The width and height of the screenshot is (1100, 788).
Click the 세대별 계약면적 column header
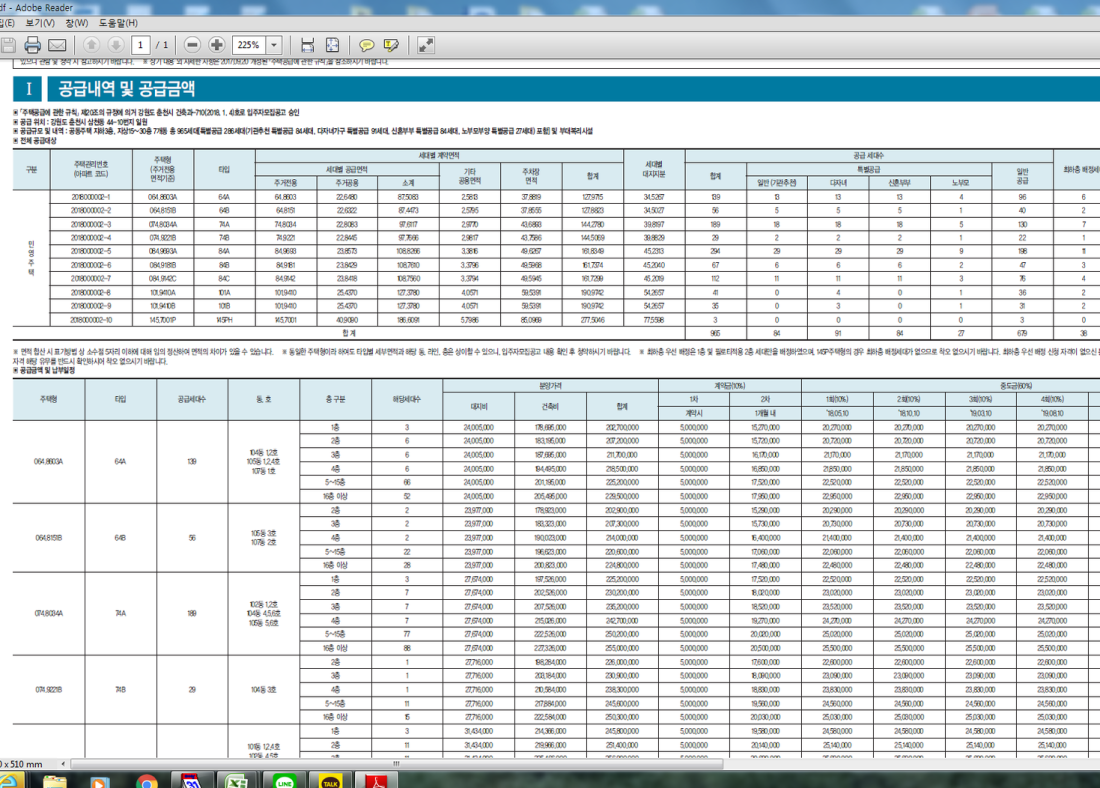point(439,155)
